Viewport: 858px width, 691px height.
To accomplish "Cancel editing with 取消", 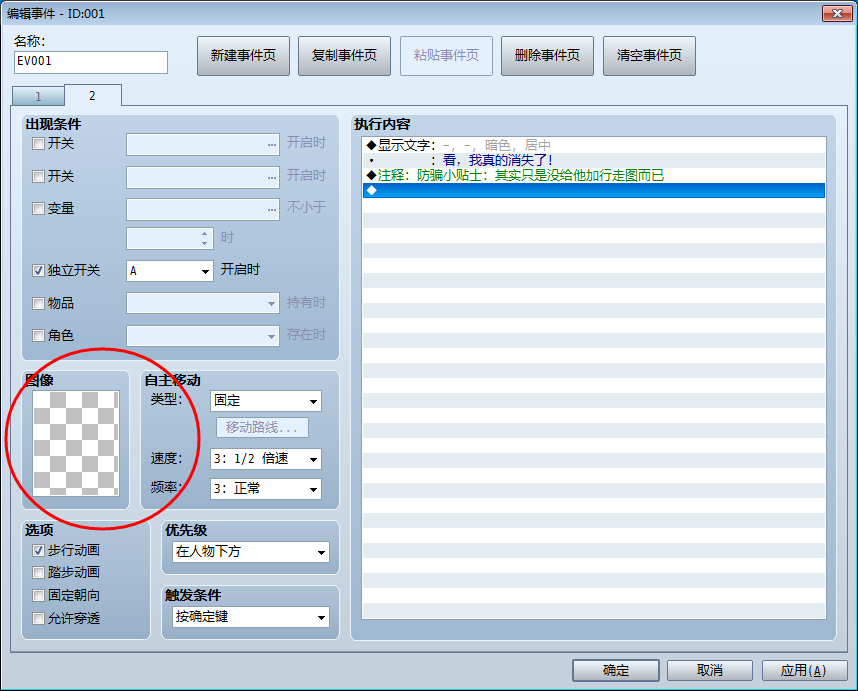I will click(710, 670).
